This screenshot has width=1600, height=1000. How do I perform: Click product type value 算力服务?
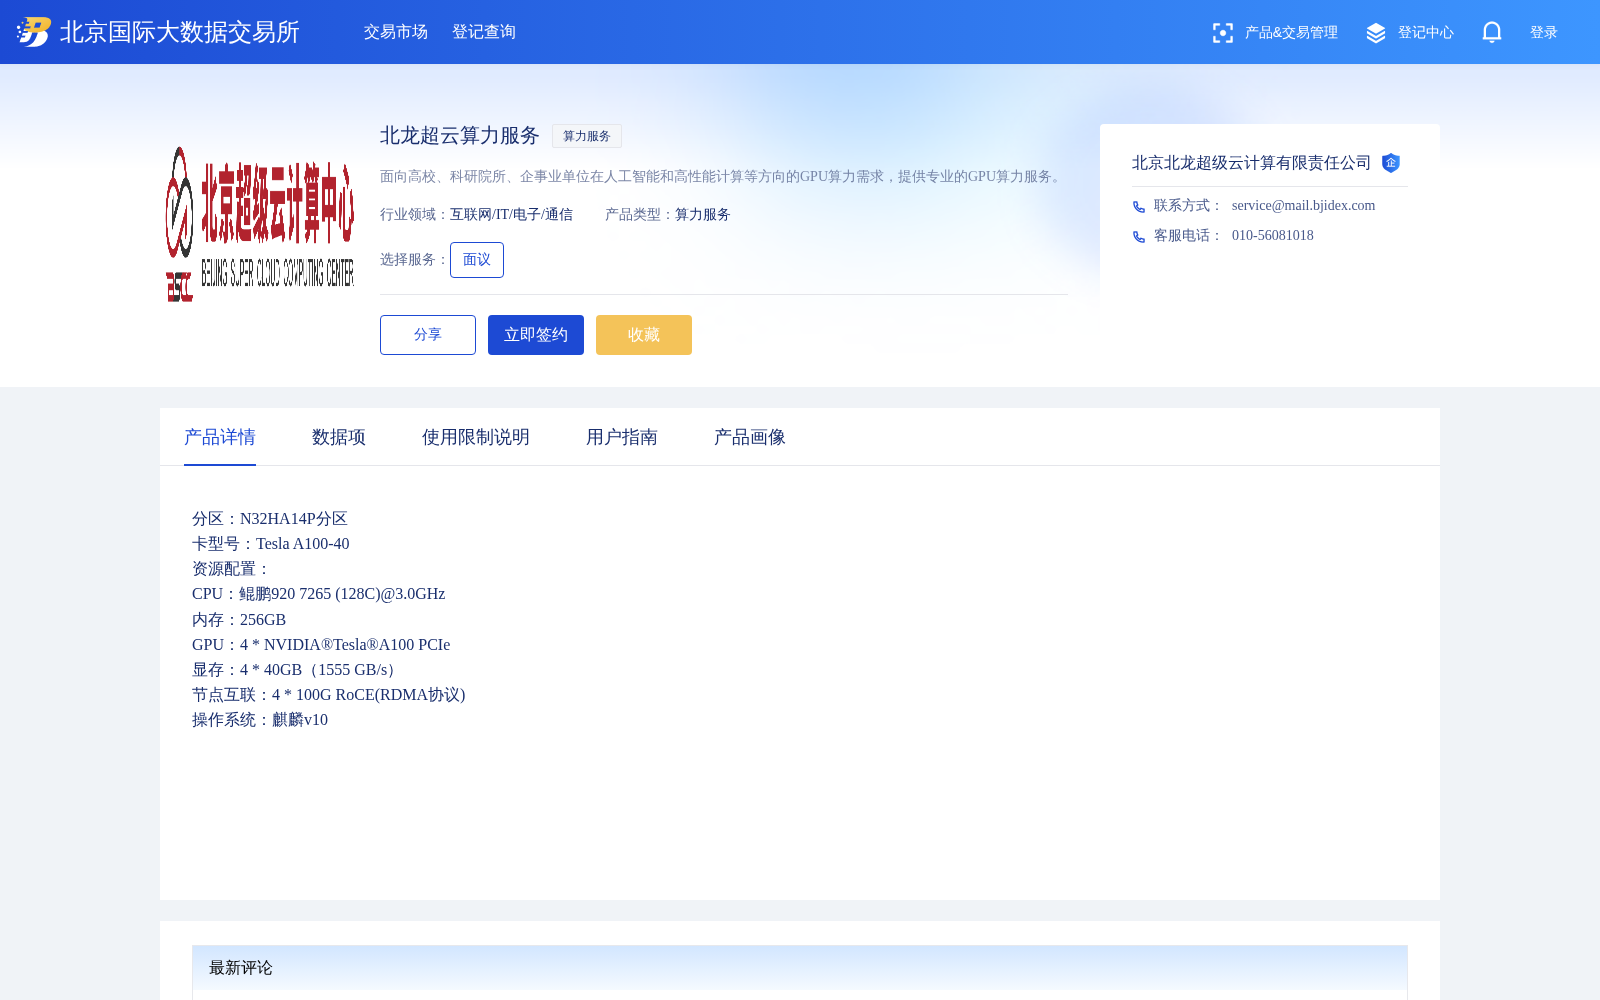click(x=703, y=214)
